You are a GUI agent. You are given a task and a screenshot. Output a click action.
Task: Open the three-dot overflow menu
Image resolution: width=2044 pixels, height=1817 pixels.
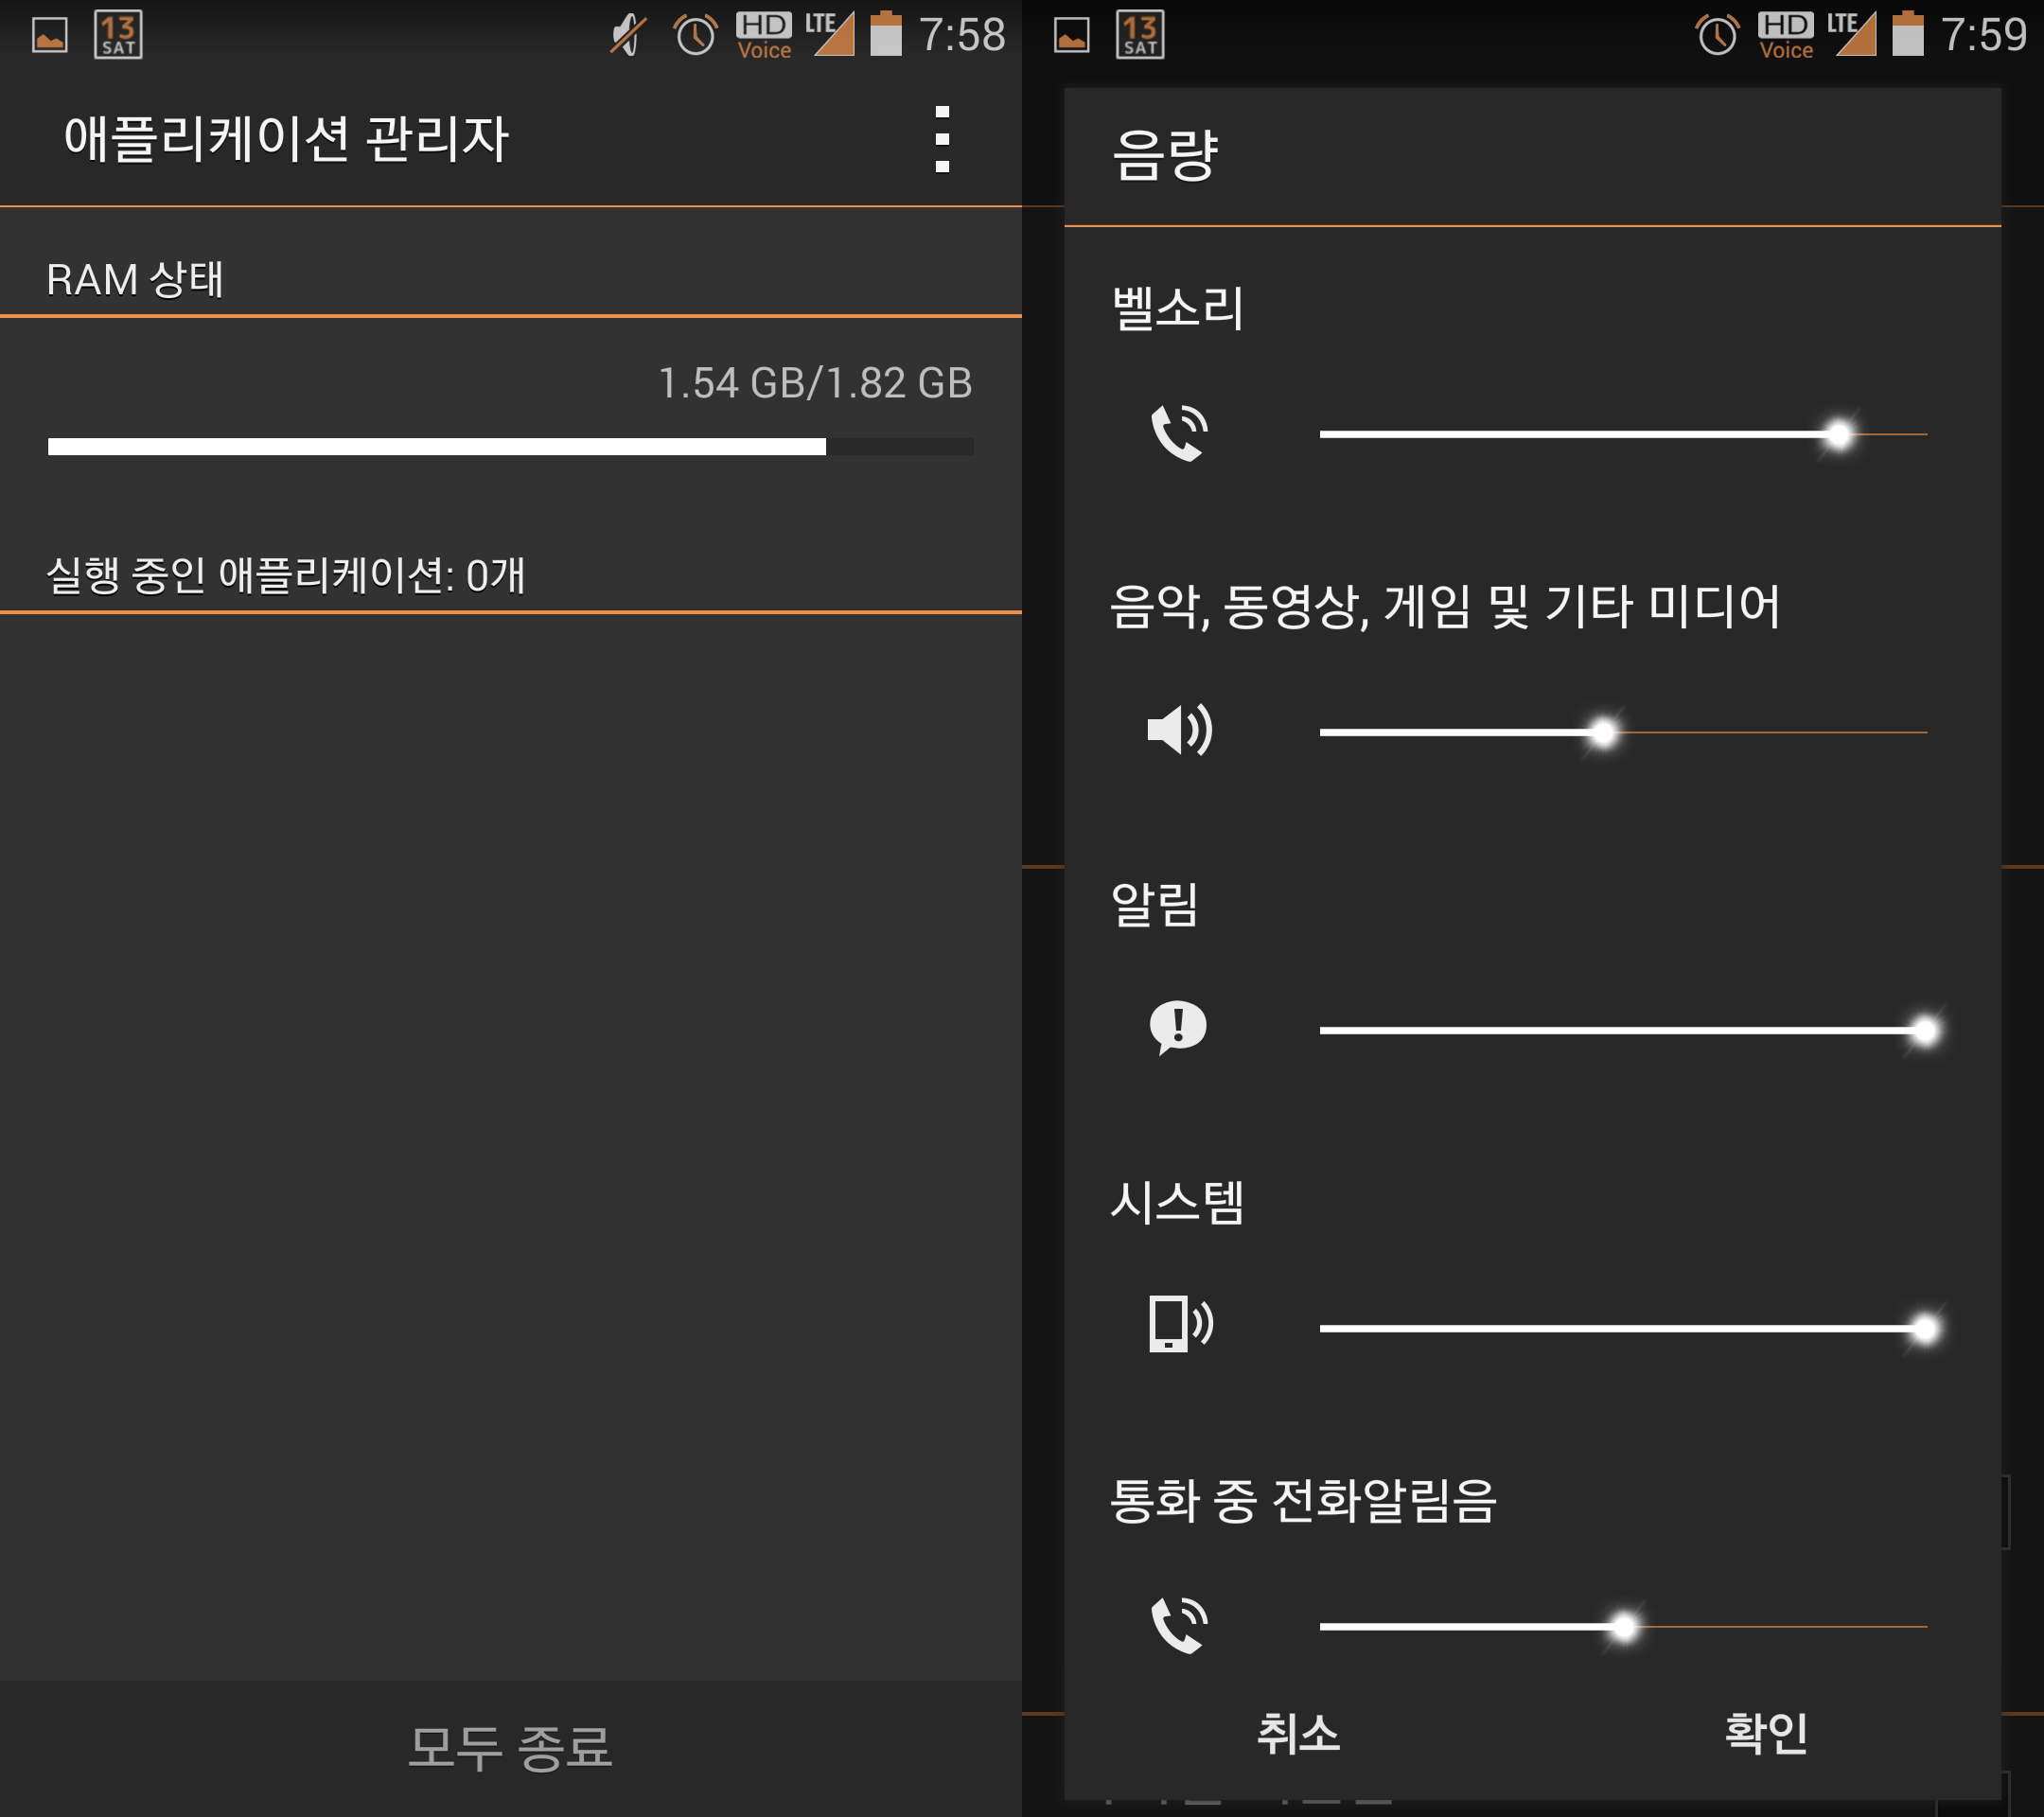coord(941,139)
